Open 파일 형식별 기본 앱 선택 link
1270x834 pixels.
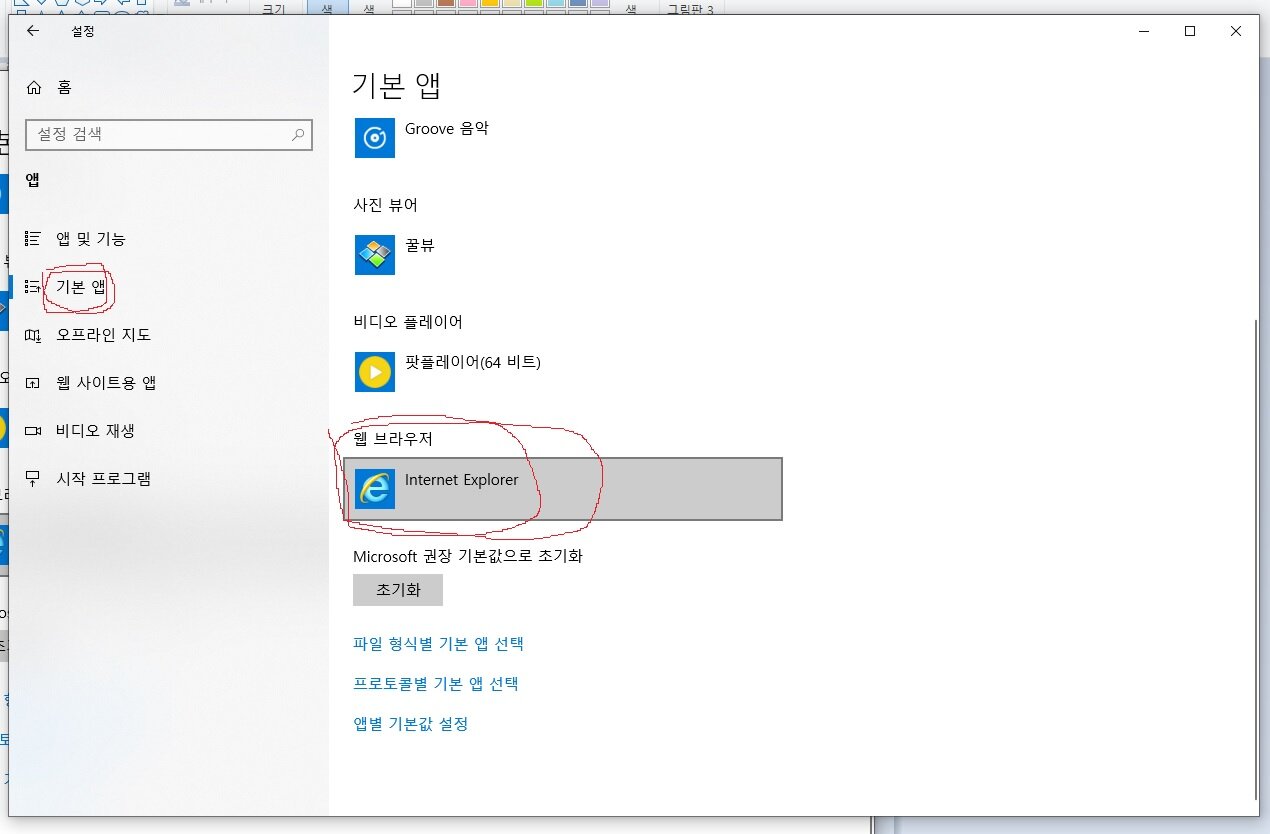[x=438, y=644]
